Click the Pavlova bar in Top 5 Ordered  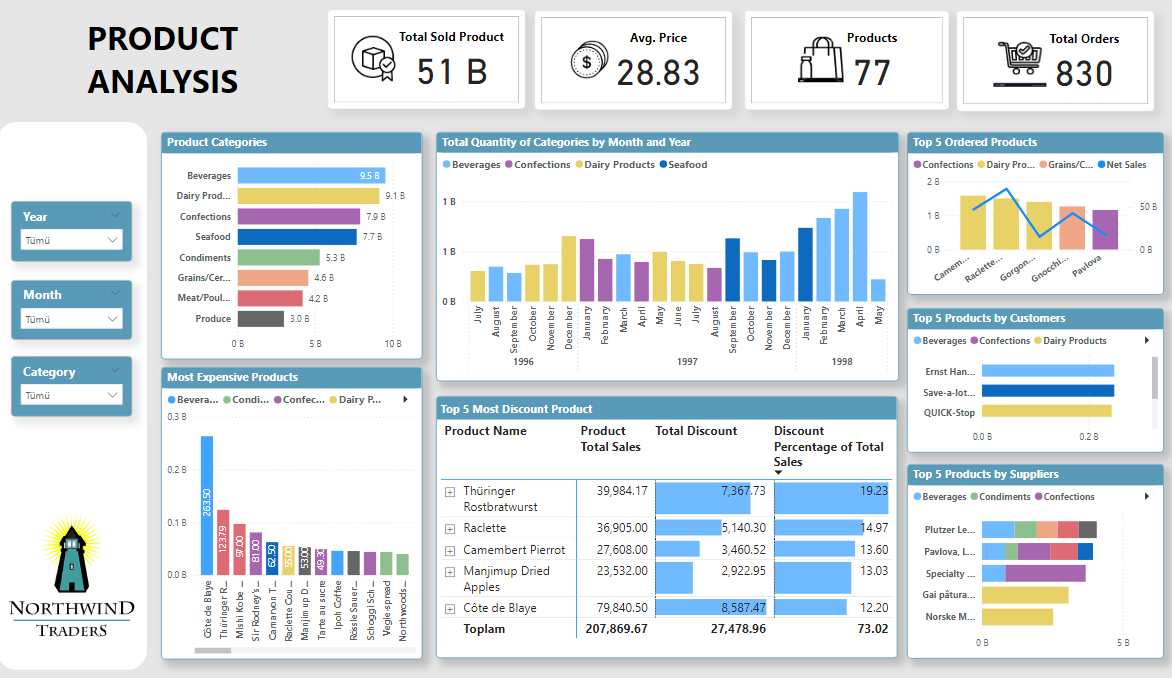pyautogui.click(x=1105, y=229)
